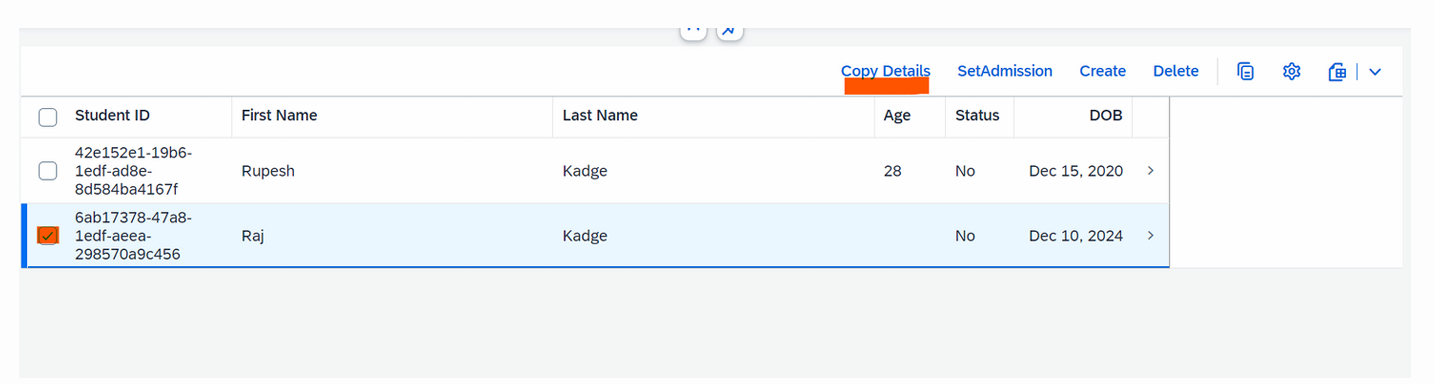Image resolution: width=1434 pixels, height=384 pixels.
Task: Click the copy/paste table icon in toolbar
Action: tap(1245, 71)
